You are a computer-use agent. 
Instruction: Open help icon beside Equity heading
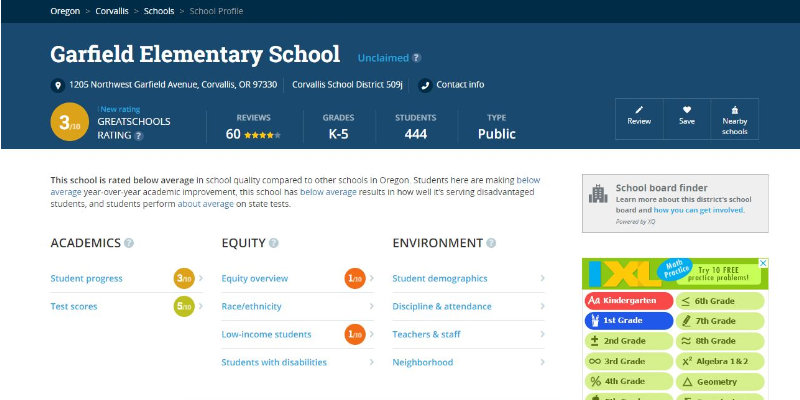pyautogui.click(x=273, y=243)
